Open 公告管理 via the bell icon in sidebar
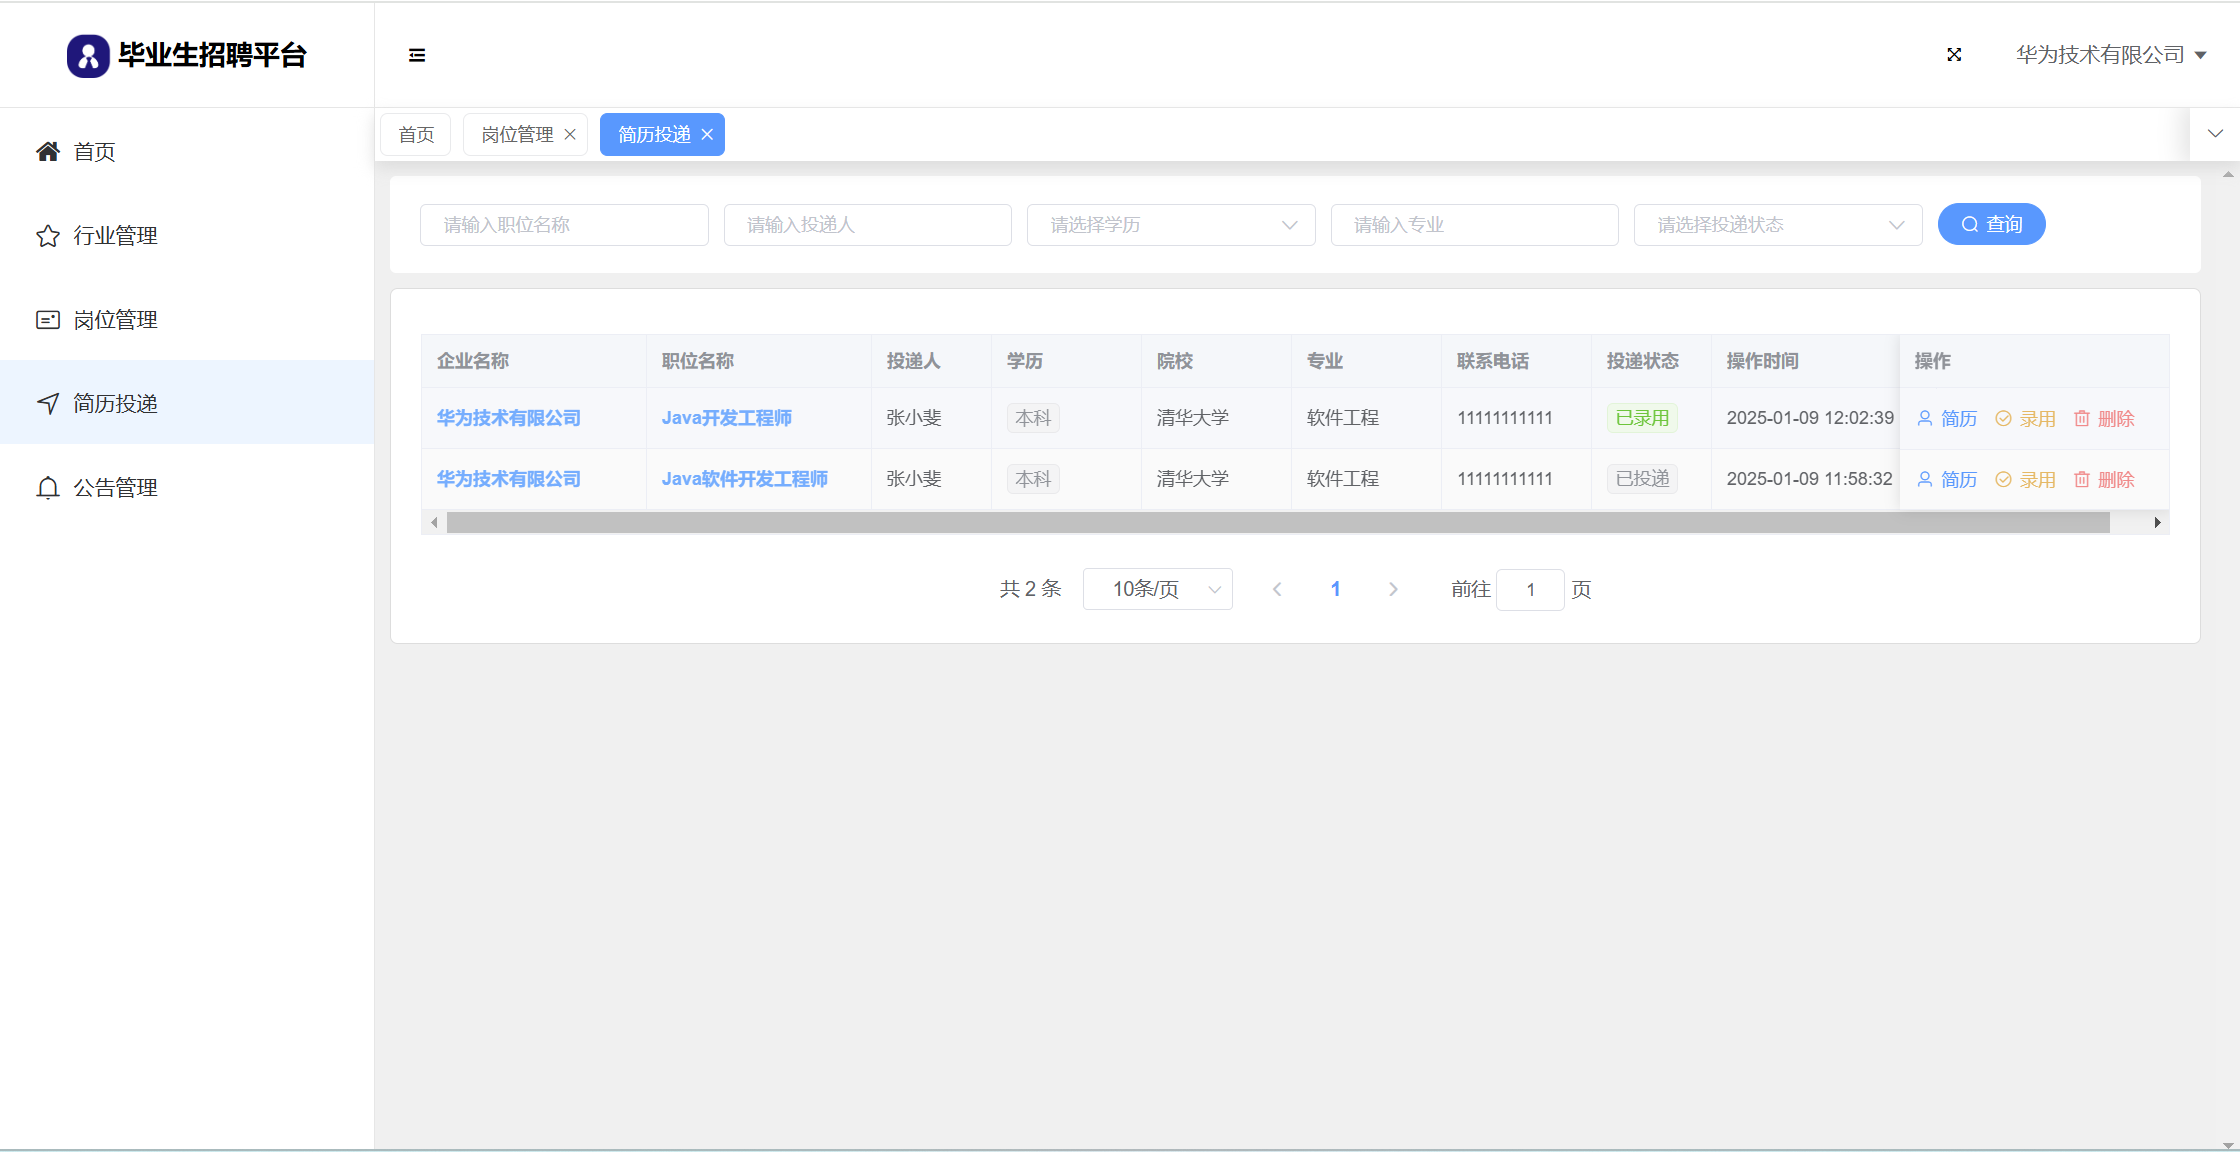This screenshot has height=1152, width=2240. point(48,488)
